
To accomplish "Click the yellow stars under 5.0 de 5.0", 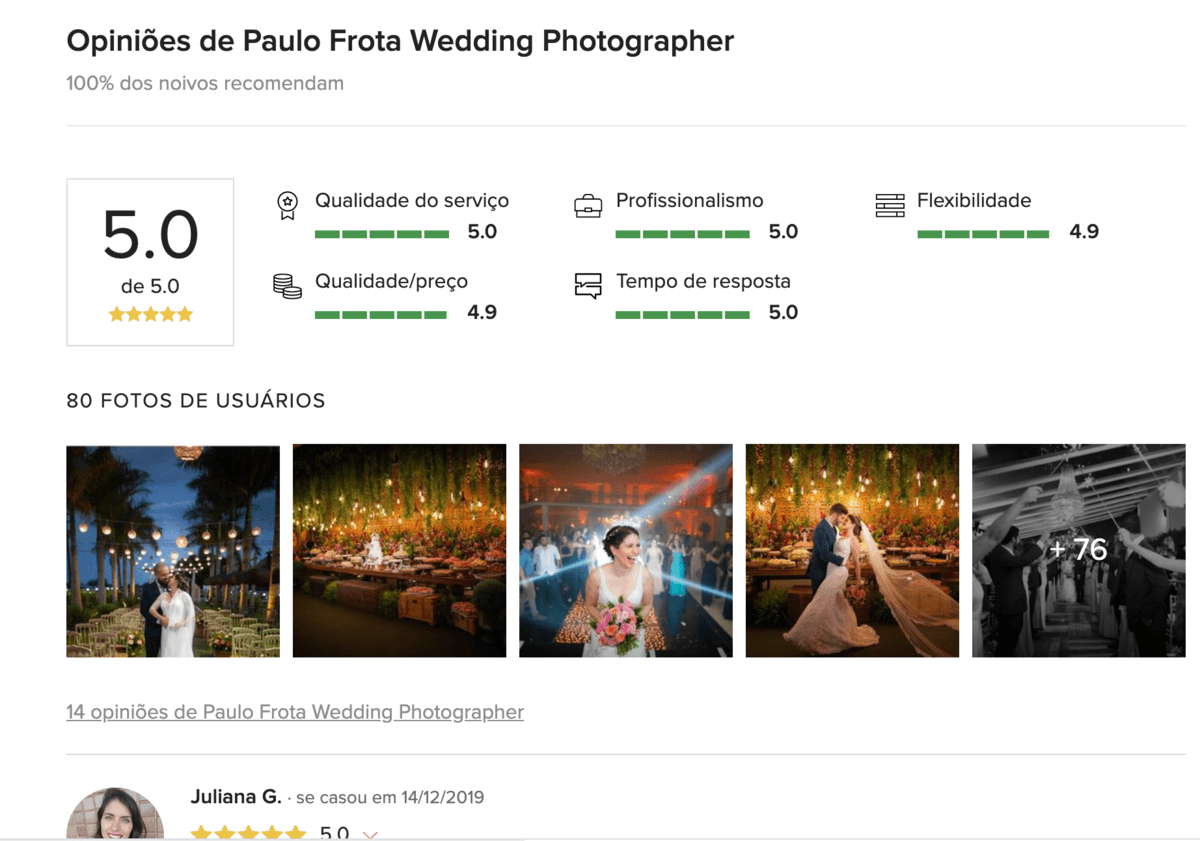I will (x=150, y=314).
